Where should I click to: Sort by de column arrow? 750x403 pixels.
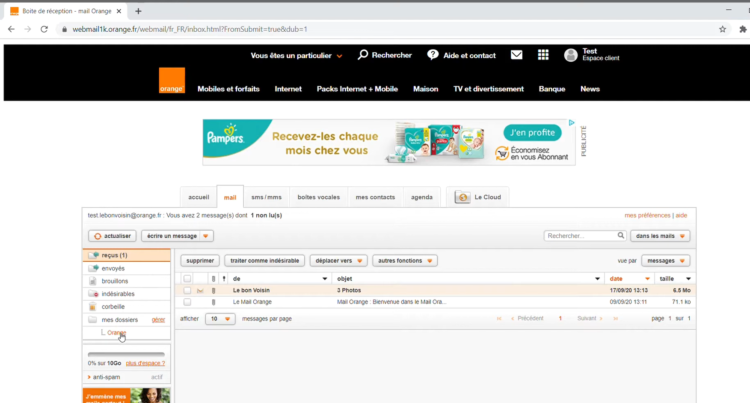(324, 279)
